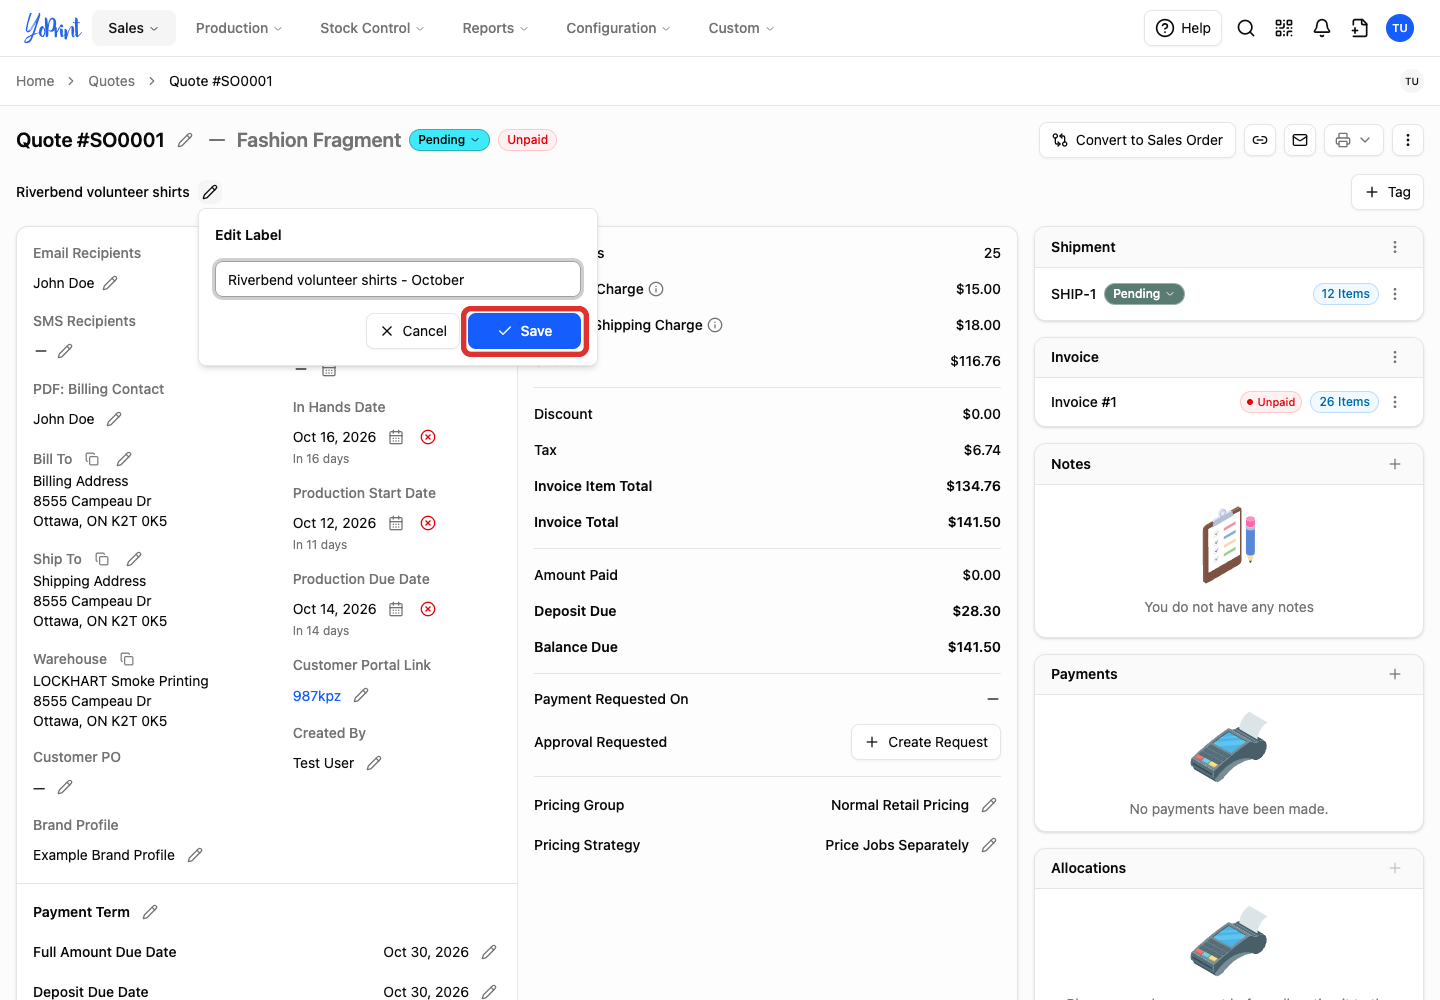Click the copy link icon beside Convert to Sales Order
The width and height of the screenshot is (1440, 1000).
pyautogui.click(x=1260, y=140)
